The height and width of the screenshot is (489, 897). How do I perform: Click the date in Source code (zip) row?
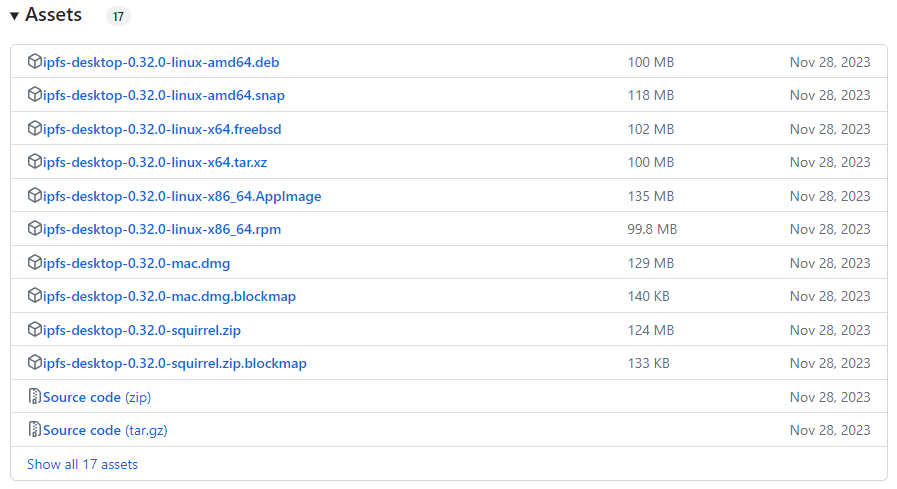point(830,397)
